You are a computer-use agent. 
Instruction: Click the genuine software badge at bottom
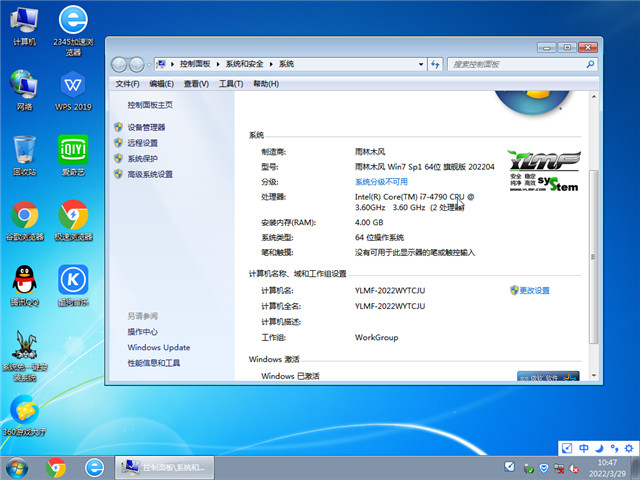pos(548,376)
